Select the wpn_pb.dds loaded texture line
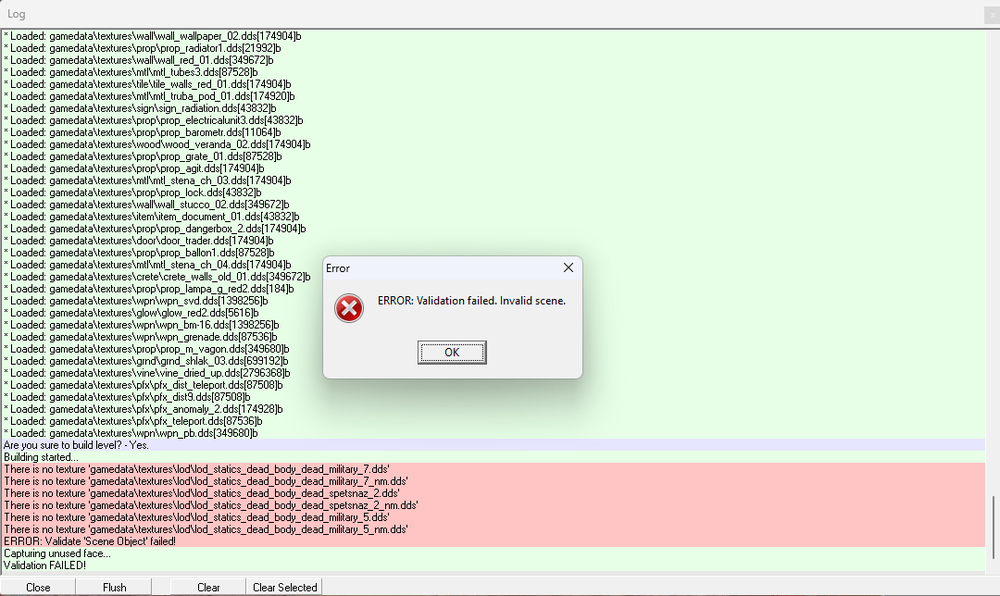Viewport: 1000px width, 596px height. click(x=493, y=433)
